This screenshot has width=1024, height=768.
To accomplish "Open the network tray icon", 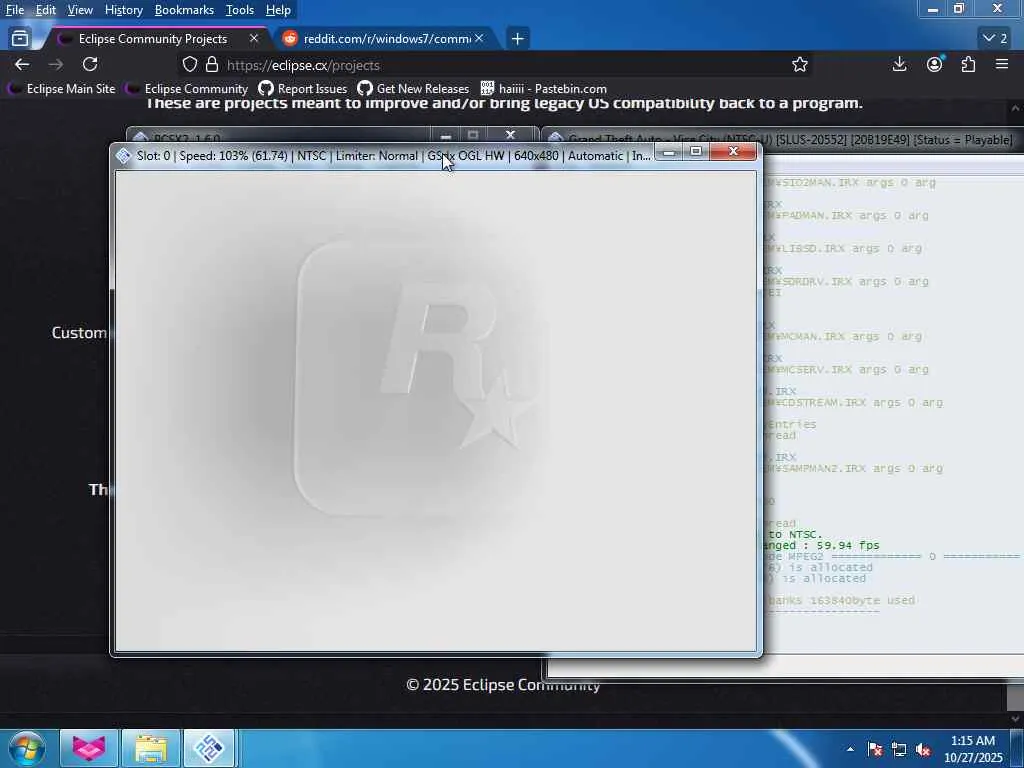I will (899, 749).
